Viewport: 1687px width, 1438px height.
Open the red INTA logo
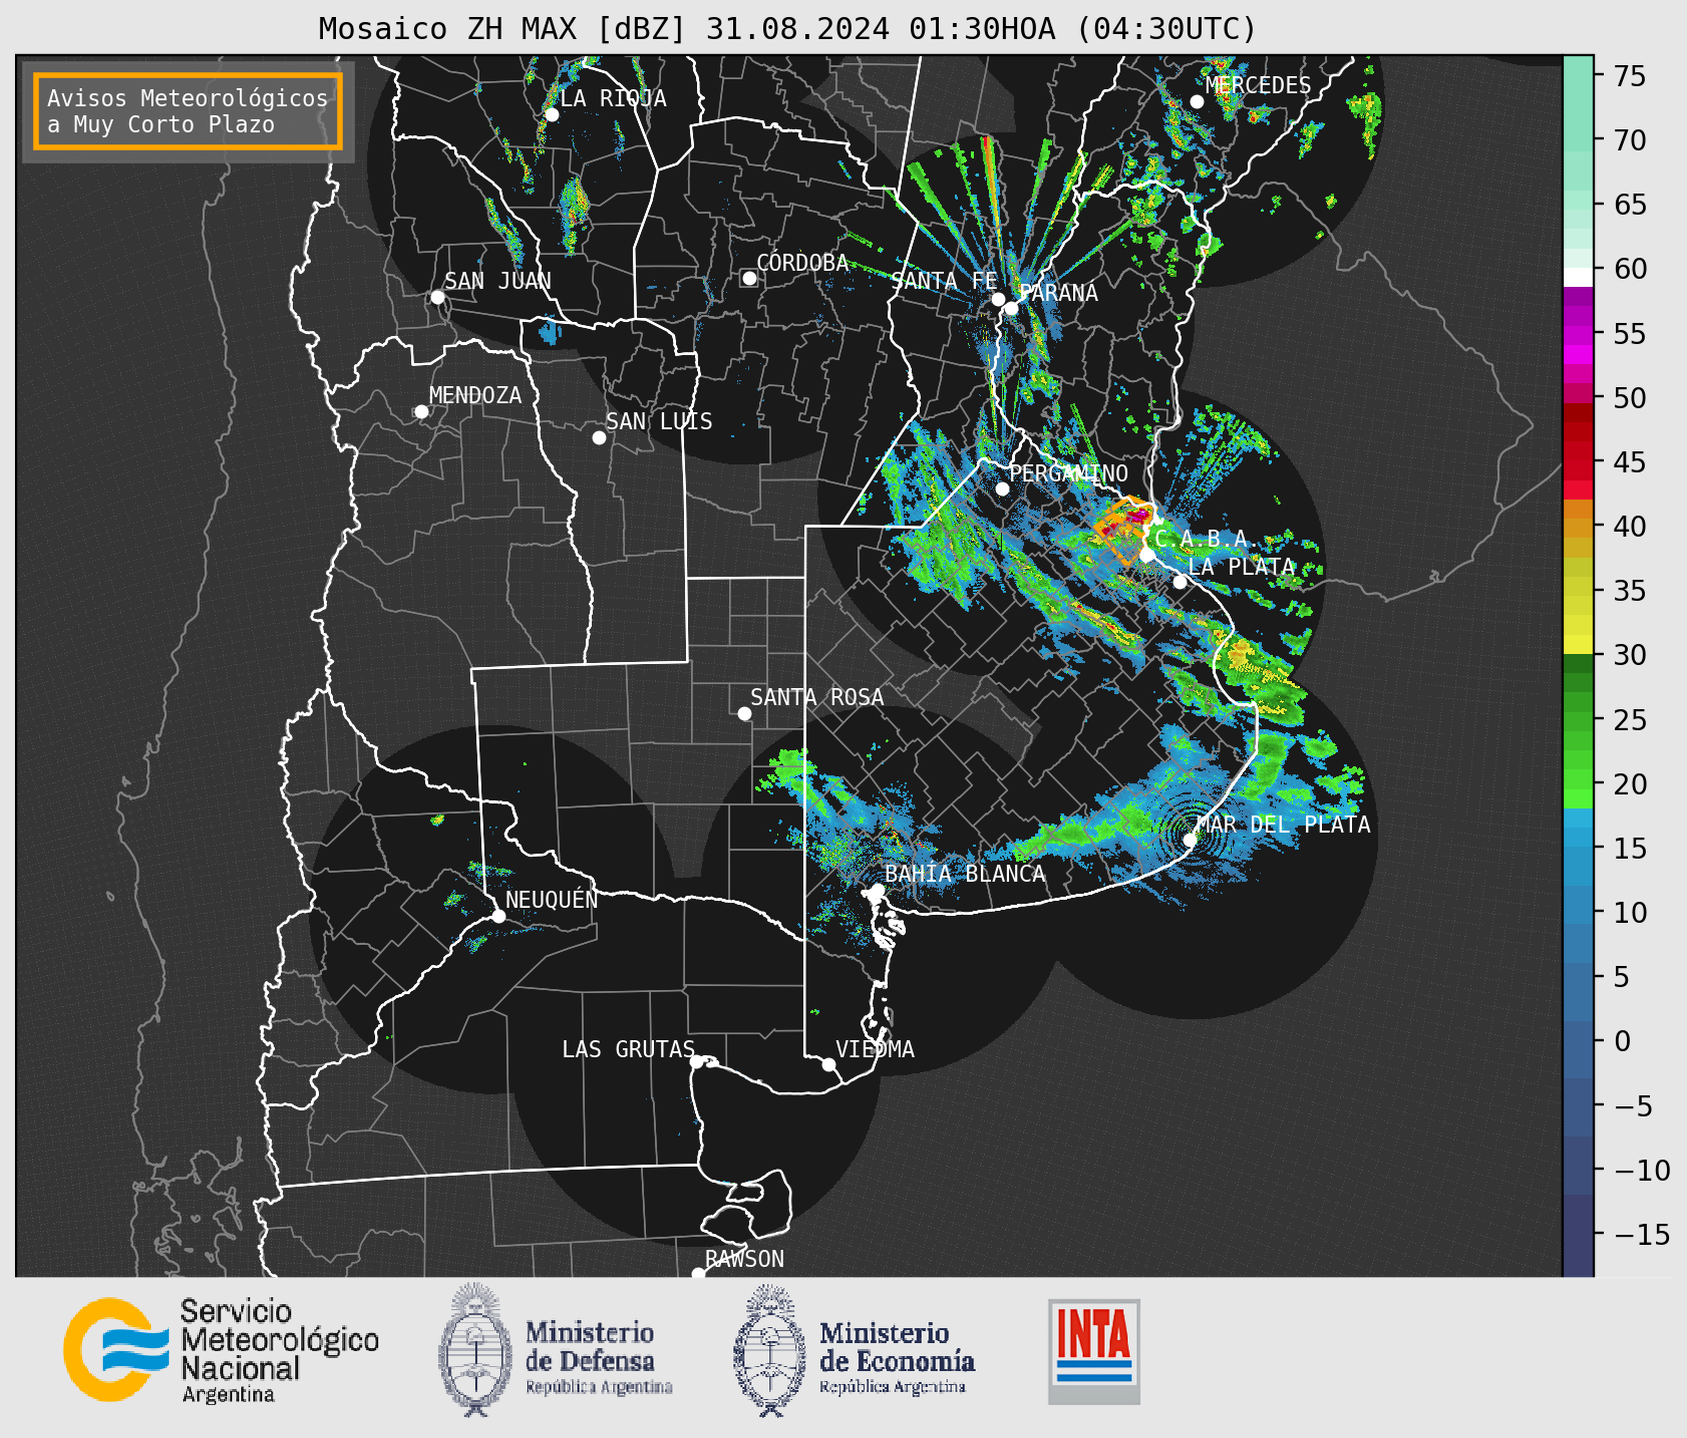1094,1351
